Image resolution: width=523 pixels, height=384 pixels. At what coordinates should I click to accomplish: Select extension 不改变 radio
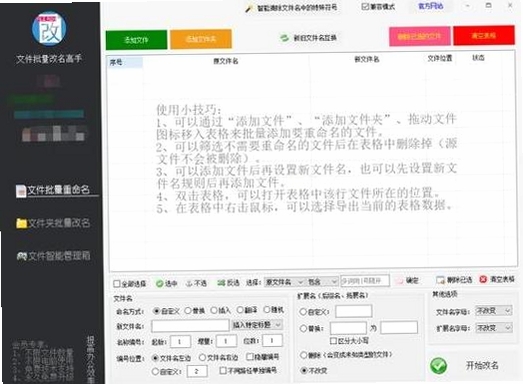304,371
